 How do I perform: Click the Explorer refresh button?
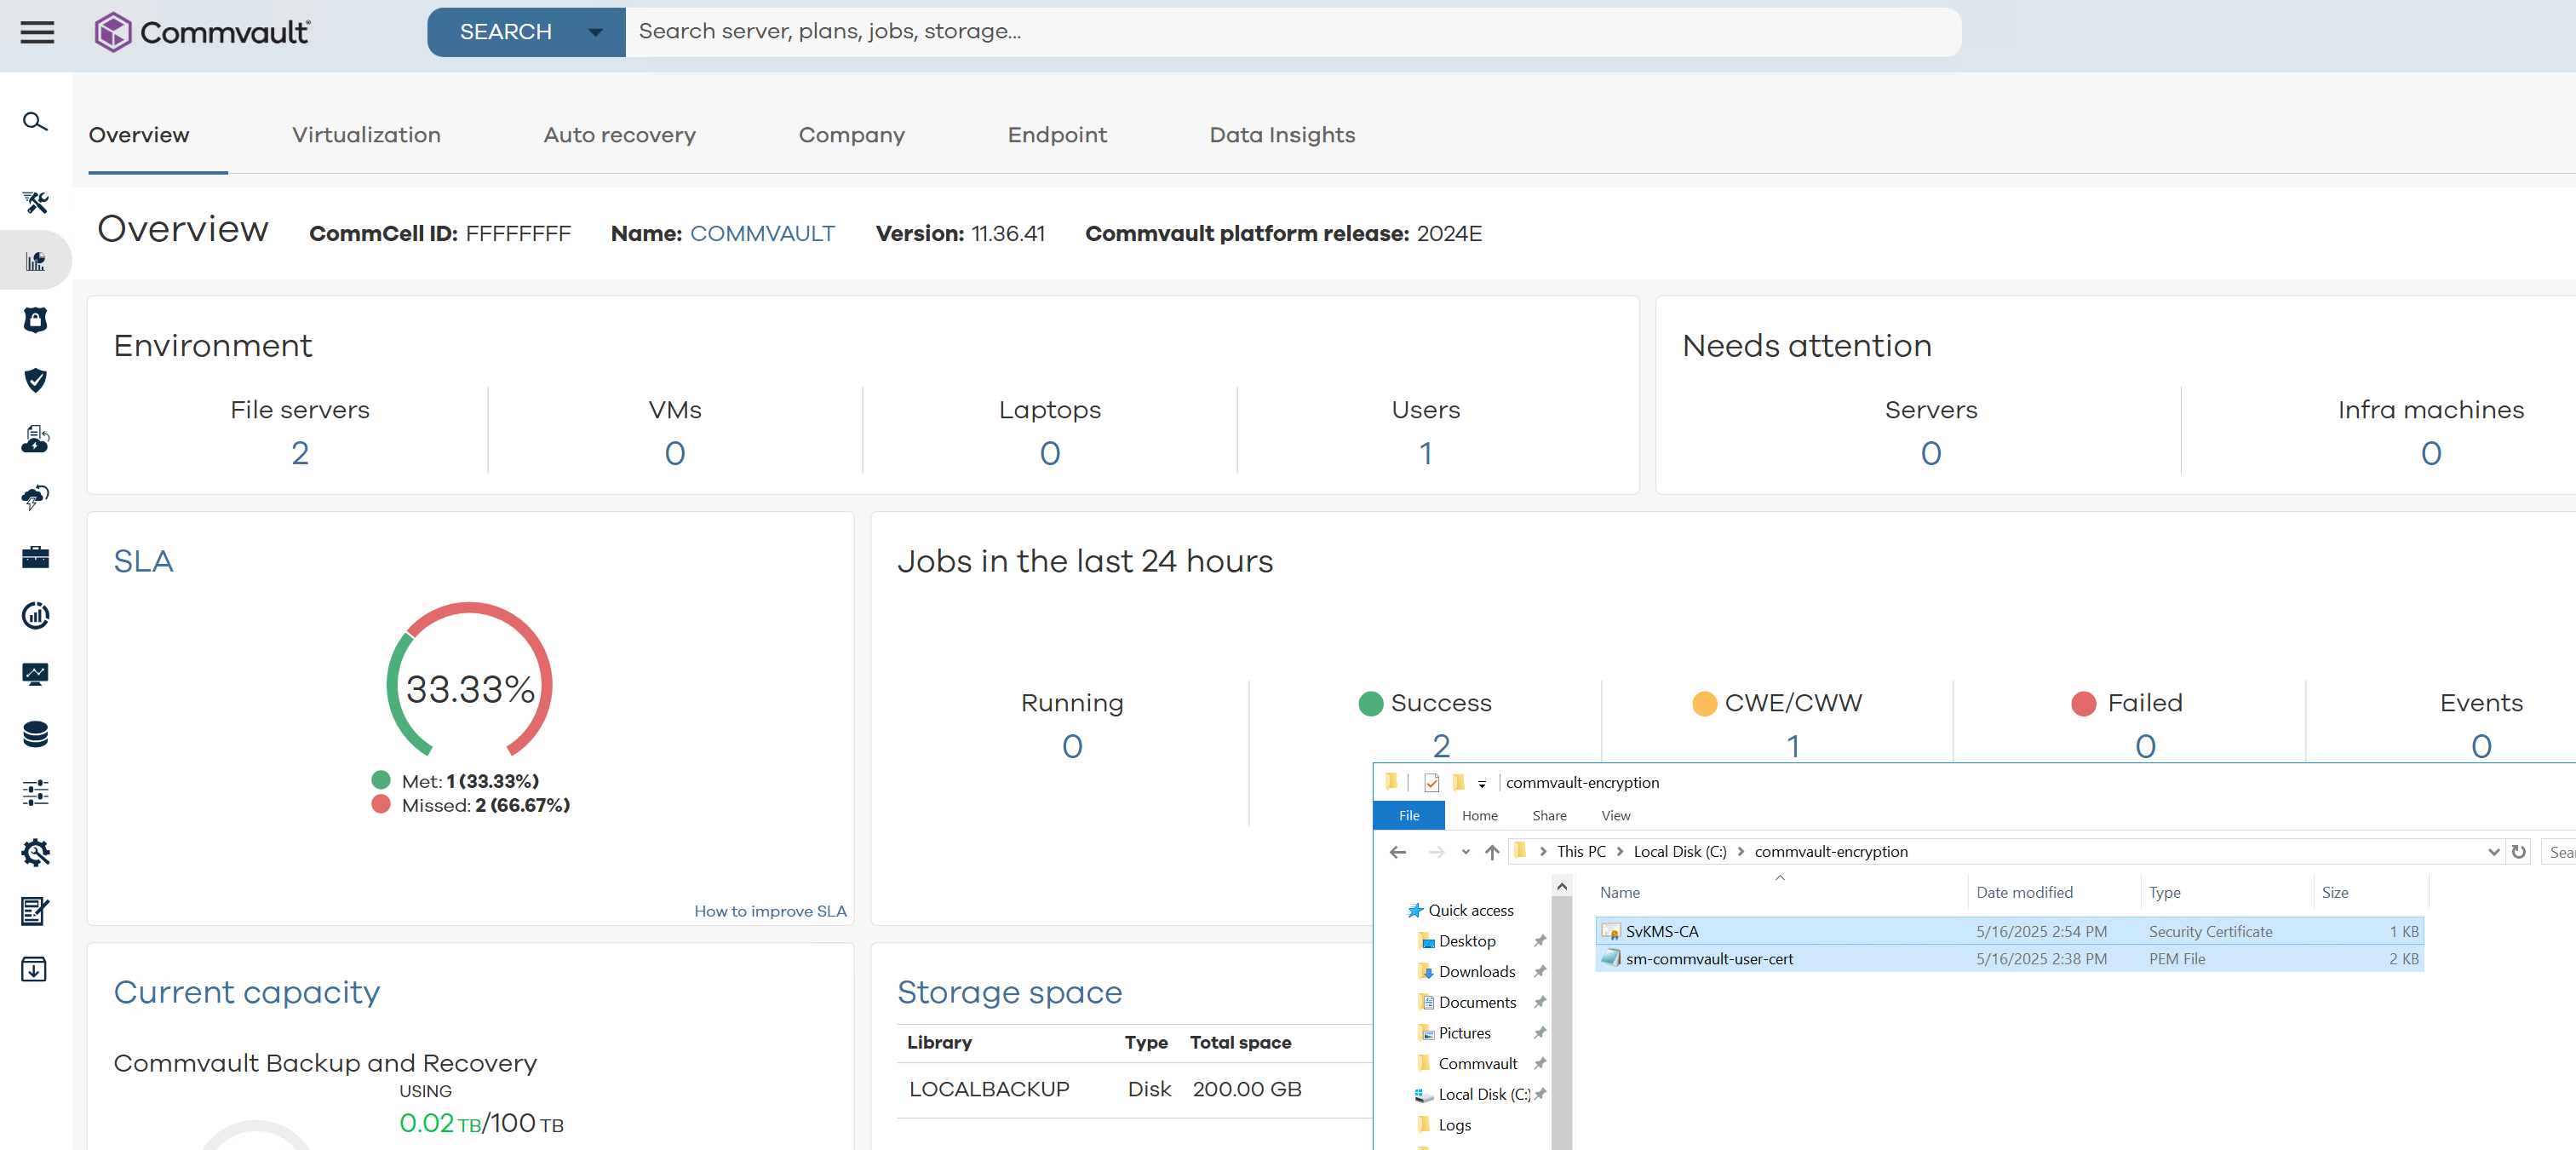click(2518, 852)
